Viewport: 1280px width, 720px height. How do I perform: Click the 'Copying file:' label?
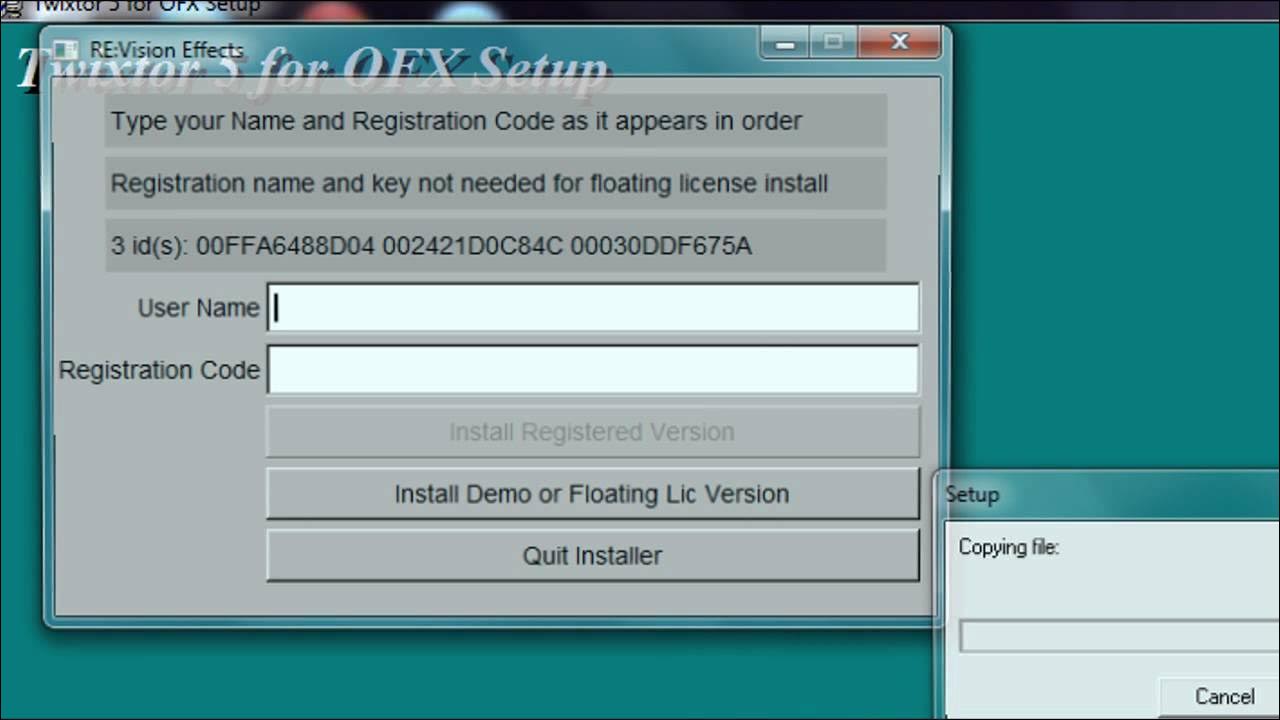pyautogui.click(x=1008, y=548)
